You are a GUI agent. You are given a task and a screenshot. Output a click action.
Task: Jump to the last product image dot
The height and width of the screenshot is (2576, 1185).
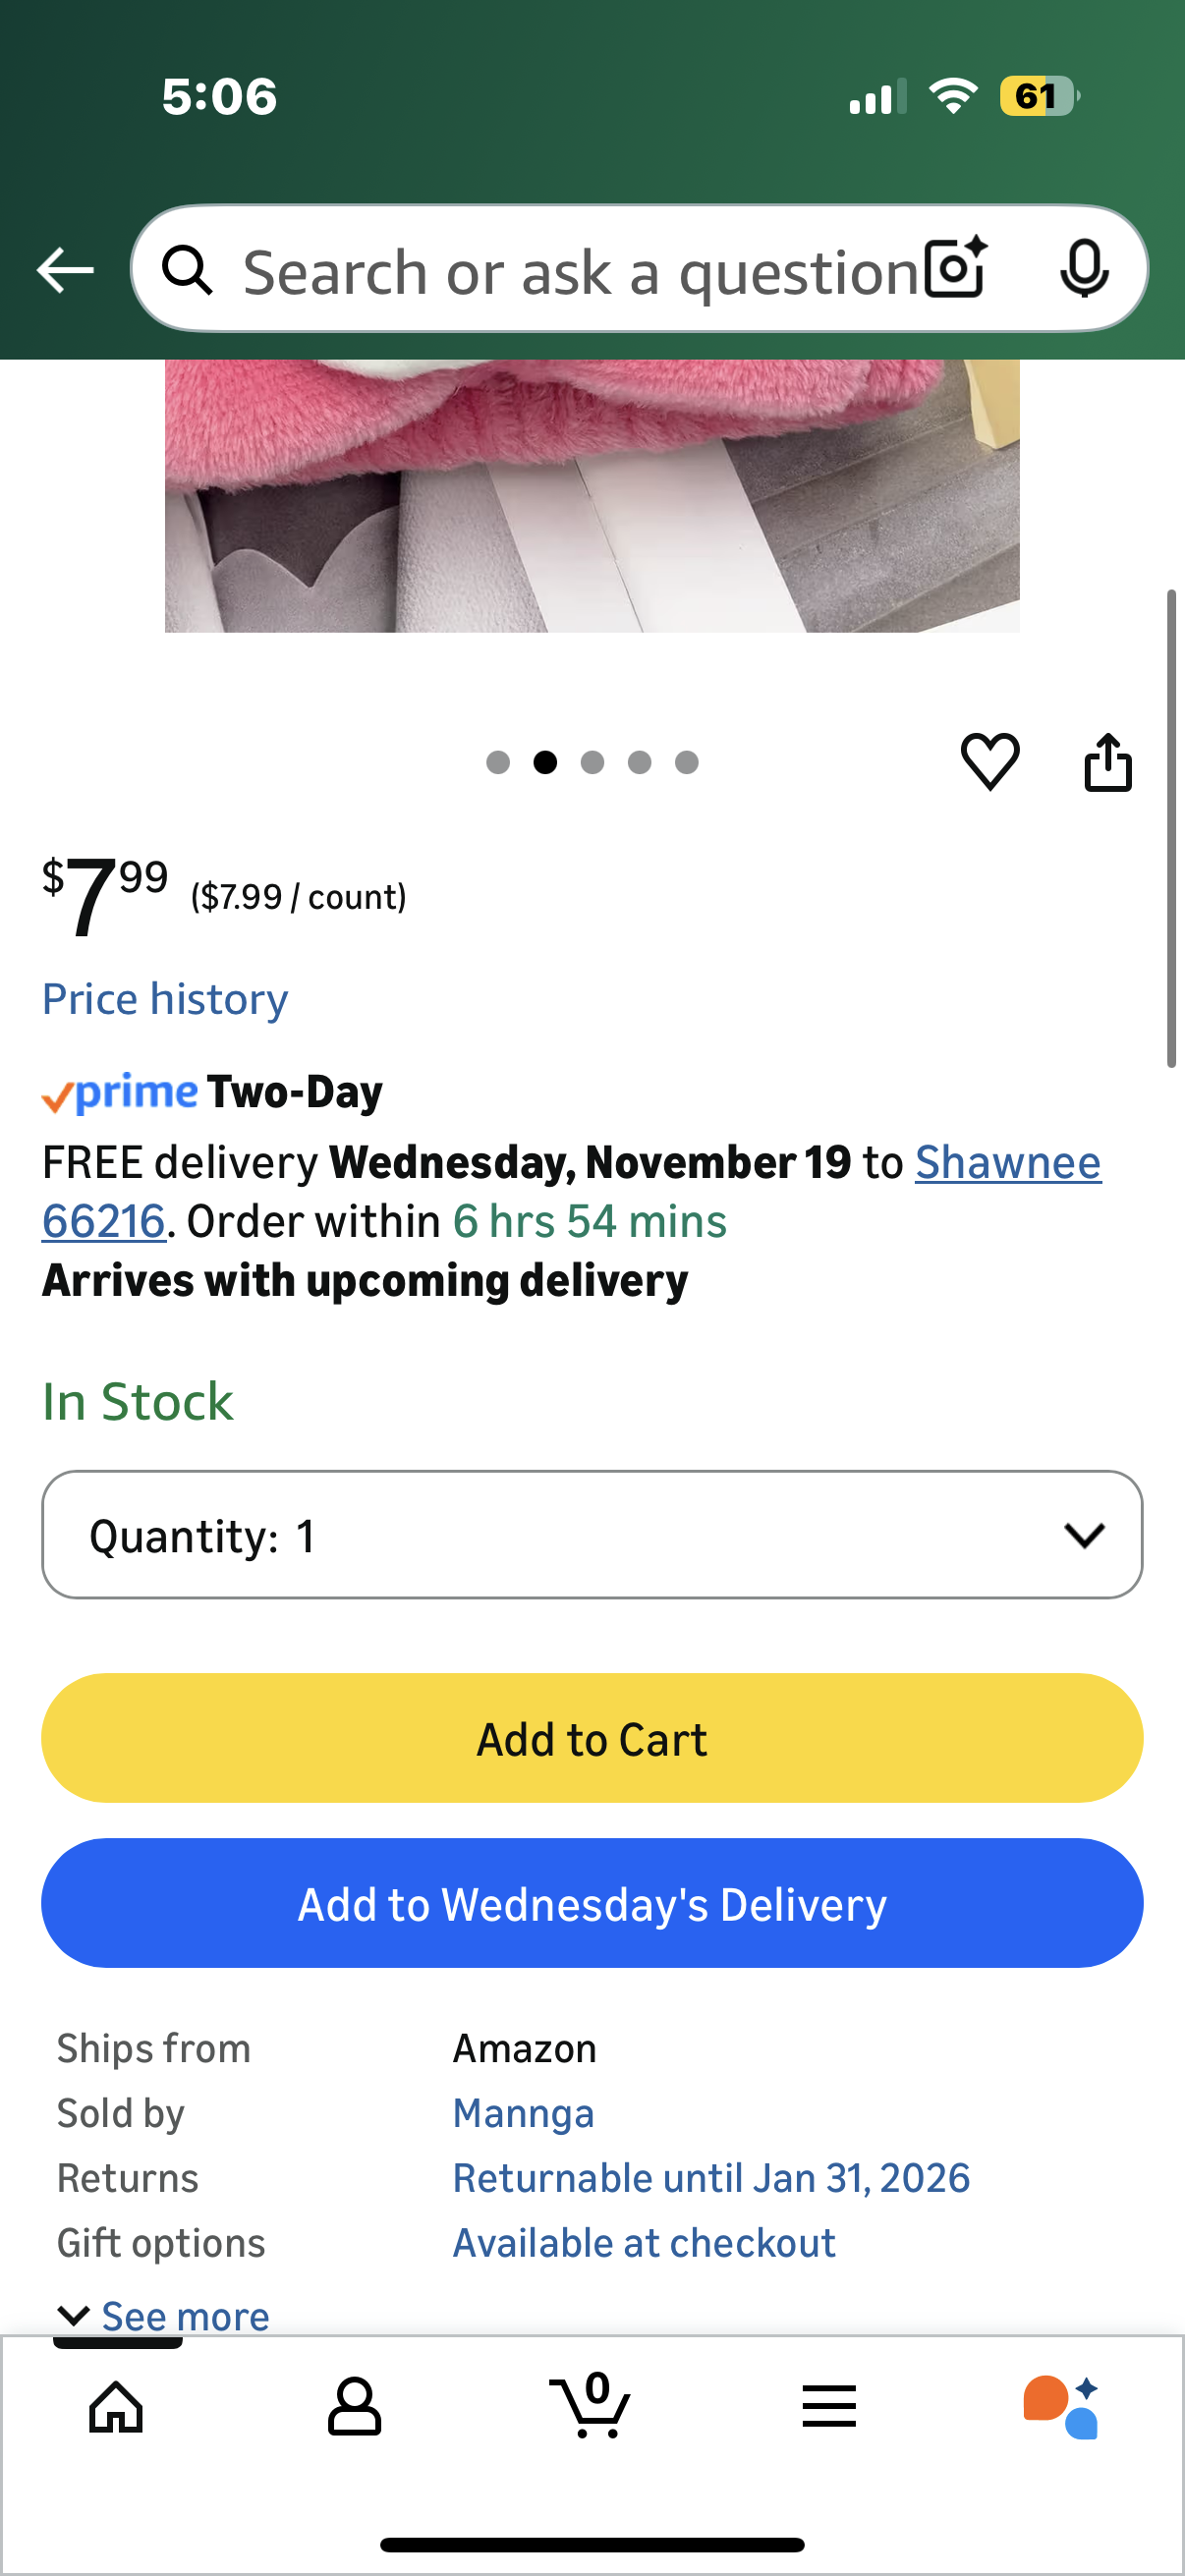point(686,763)
